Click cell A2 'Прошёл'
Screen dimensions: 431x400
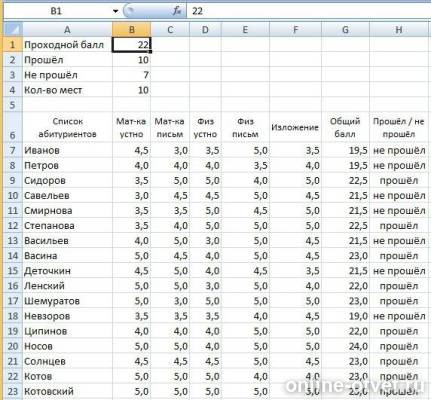(67, 60)
